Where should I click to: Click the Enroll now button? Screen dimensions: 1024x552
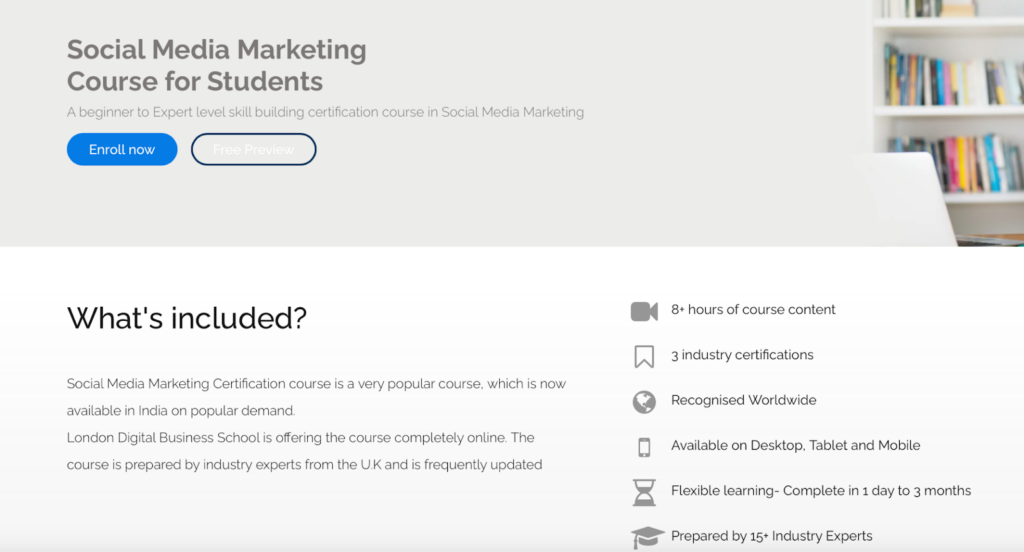(x=122, y=150)
